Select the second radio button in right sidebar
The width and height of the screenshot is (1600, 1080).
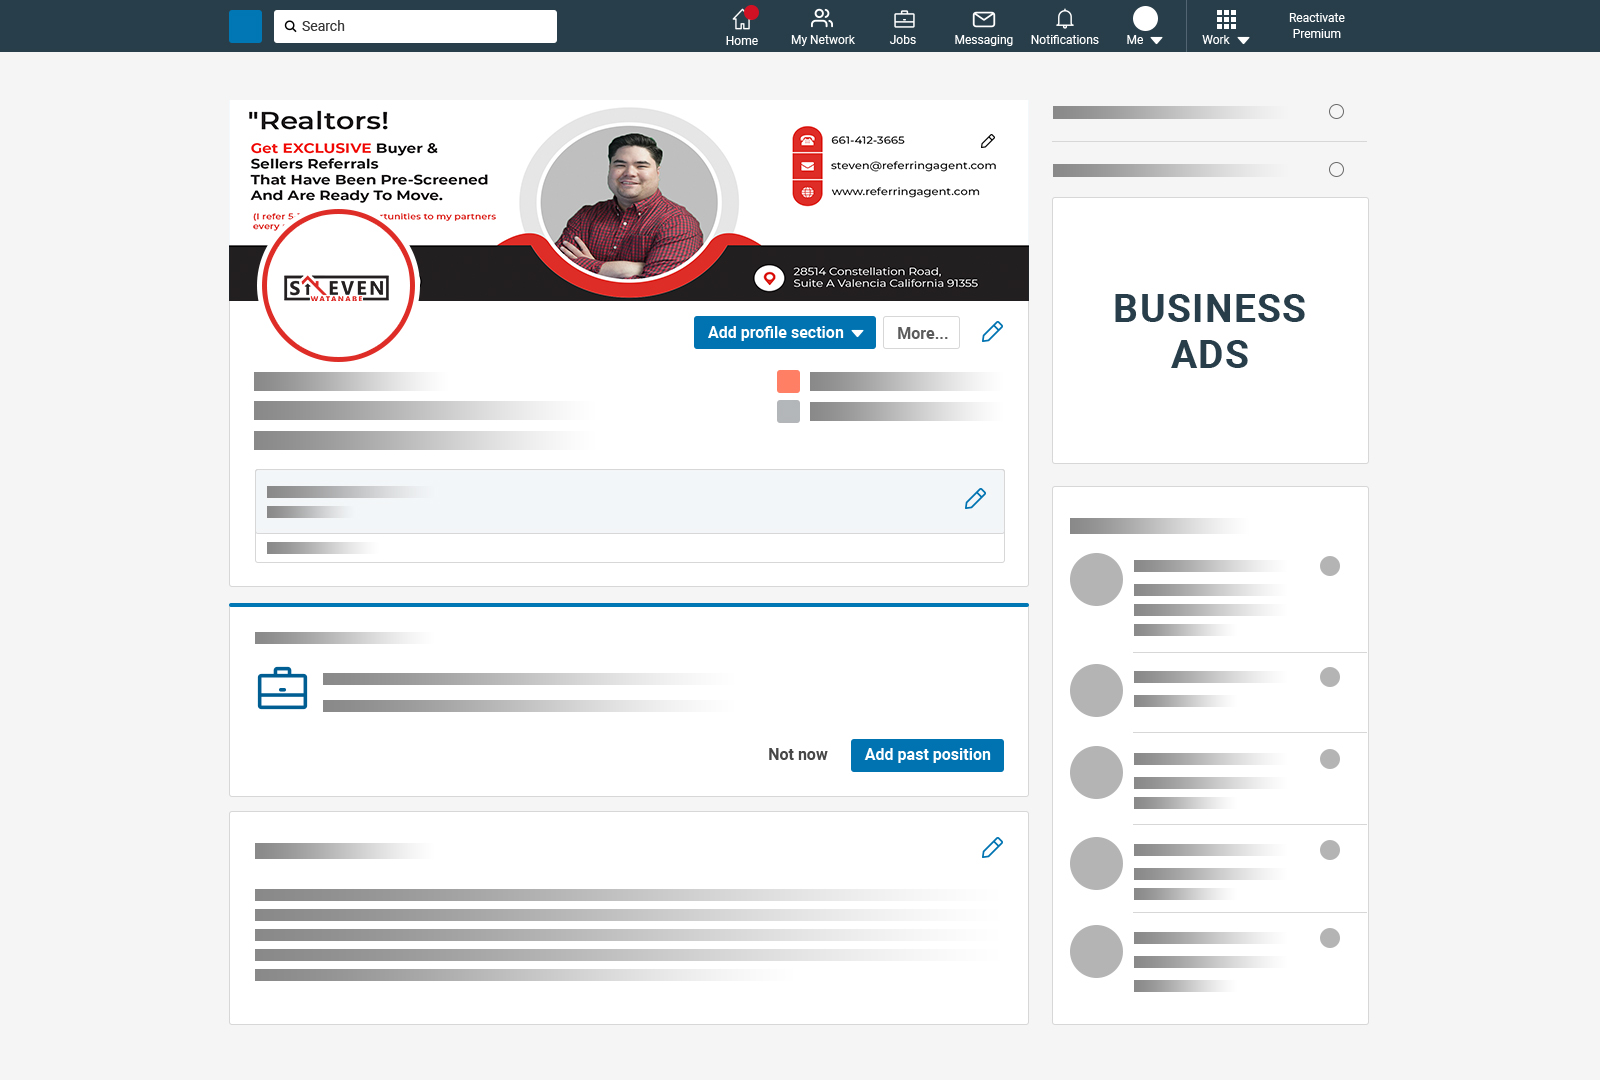click(1336, 170)
